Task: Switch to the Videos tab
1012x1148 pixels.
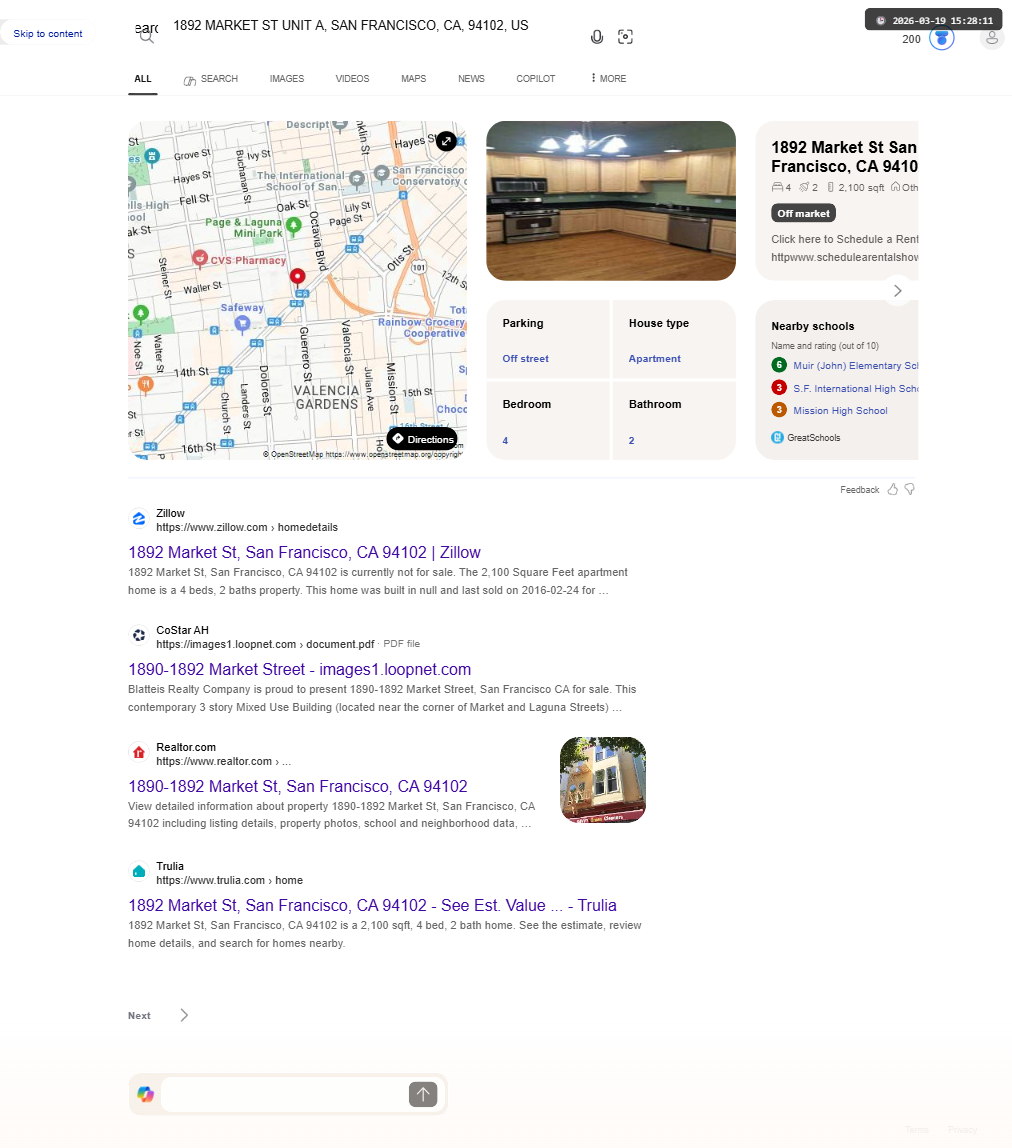Action: pos(352,78)
